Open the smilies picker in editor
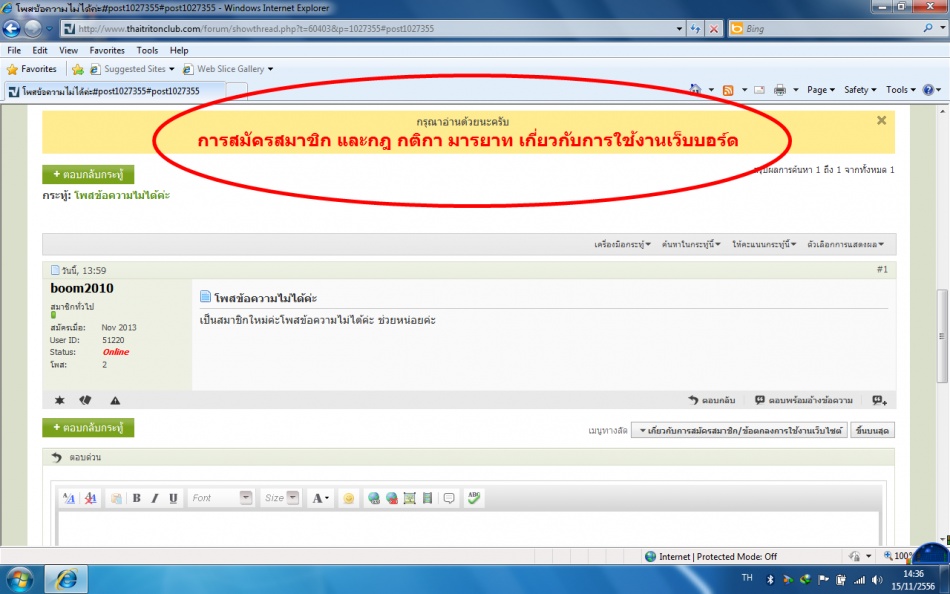This screenshot has height=594, width=950. coord(348,498)
